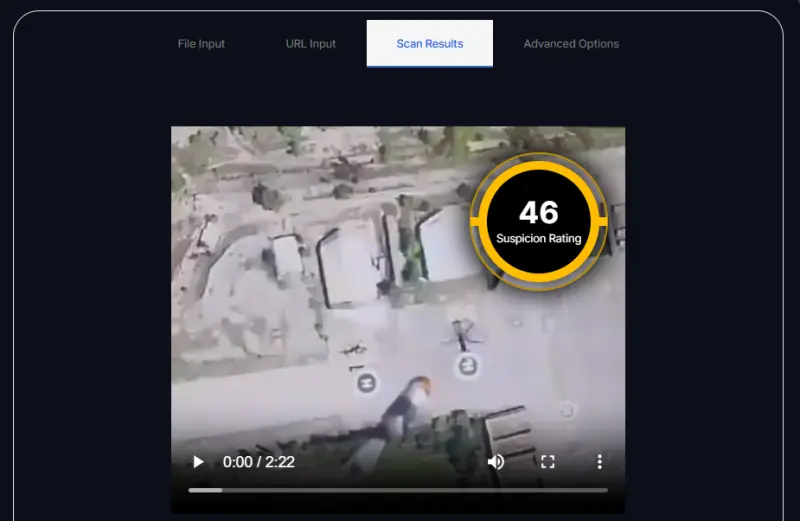Click the left circular marker icon in video
This screenshot has height=521, width=800.
(366, 382)
